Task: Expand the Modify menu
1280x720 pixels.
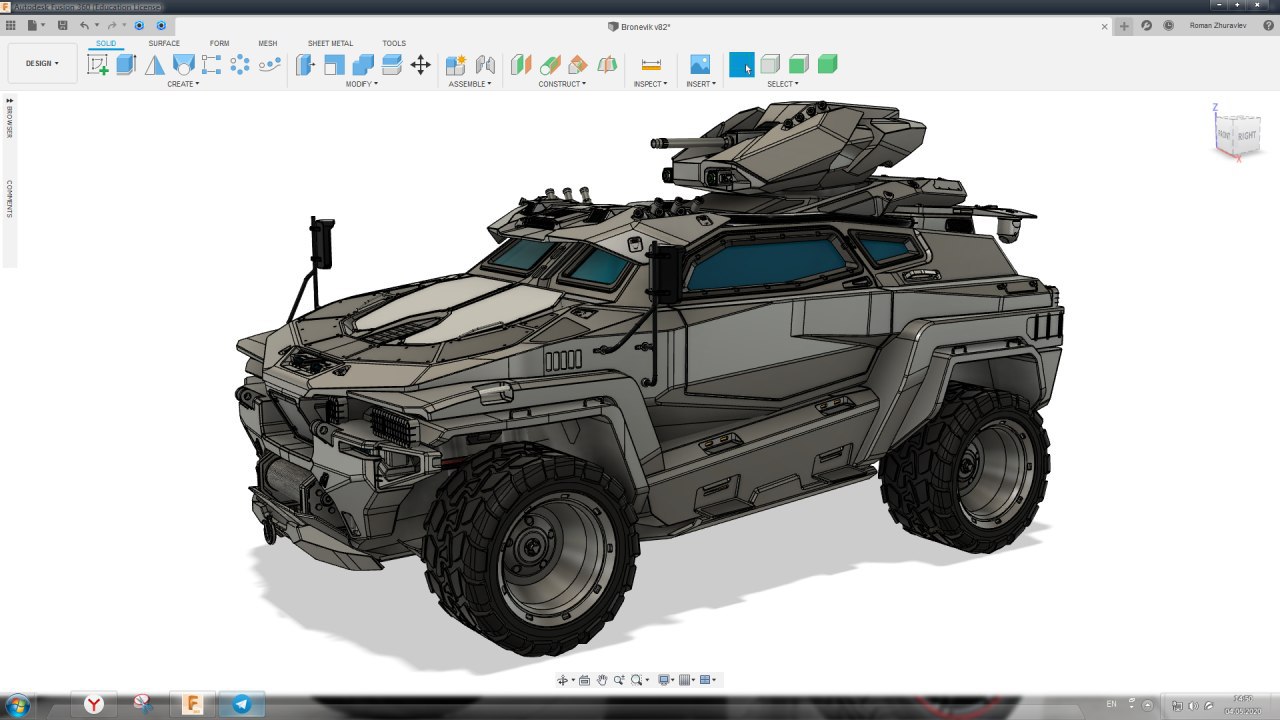Action: pyautogui.click(x=362, y=84)
